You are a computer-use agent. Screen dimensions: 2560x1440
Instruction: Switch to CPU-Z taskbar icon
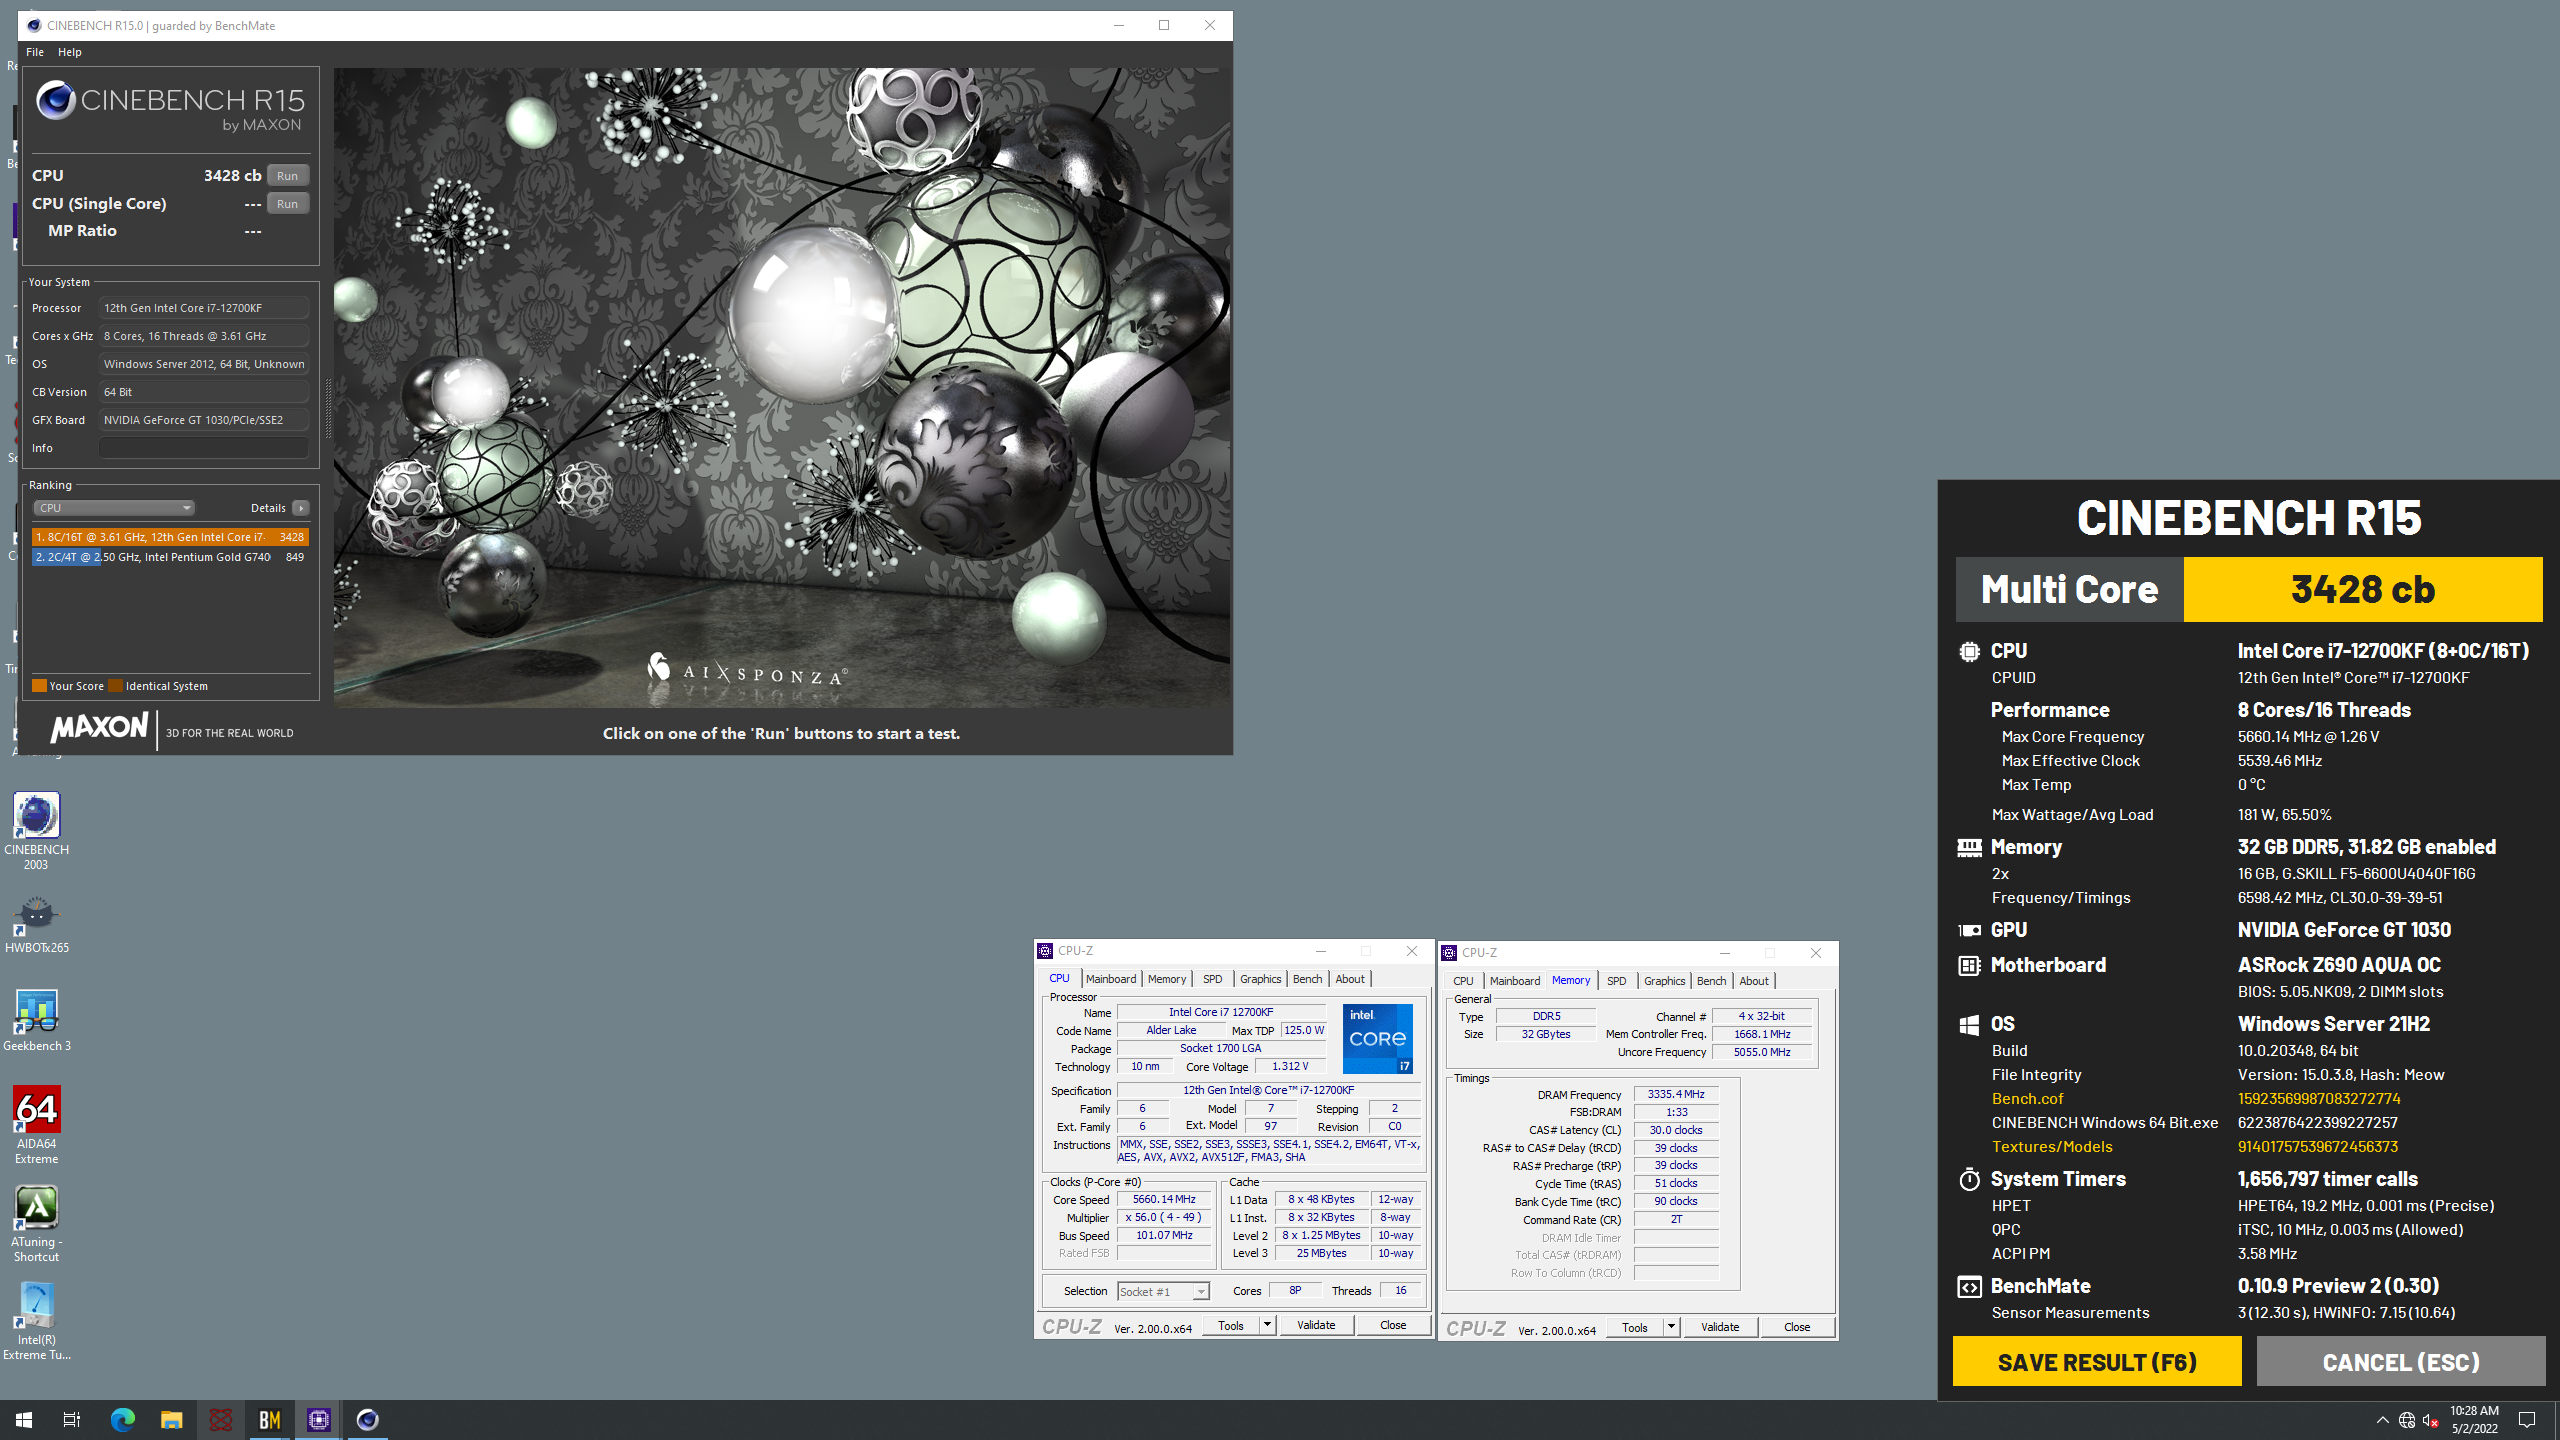point(318,1419)
